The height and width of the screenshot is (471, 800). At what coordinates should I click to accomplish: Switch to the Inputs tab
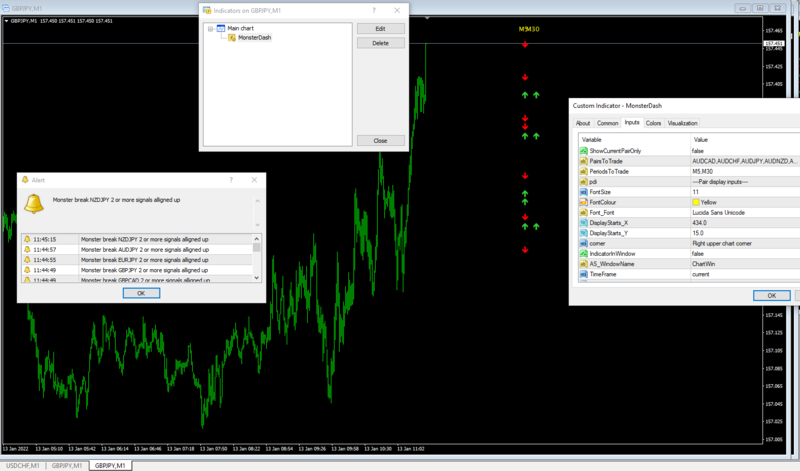[632, 122]
